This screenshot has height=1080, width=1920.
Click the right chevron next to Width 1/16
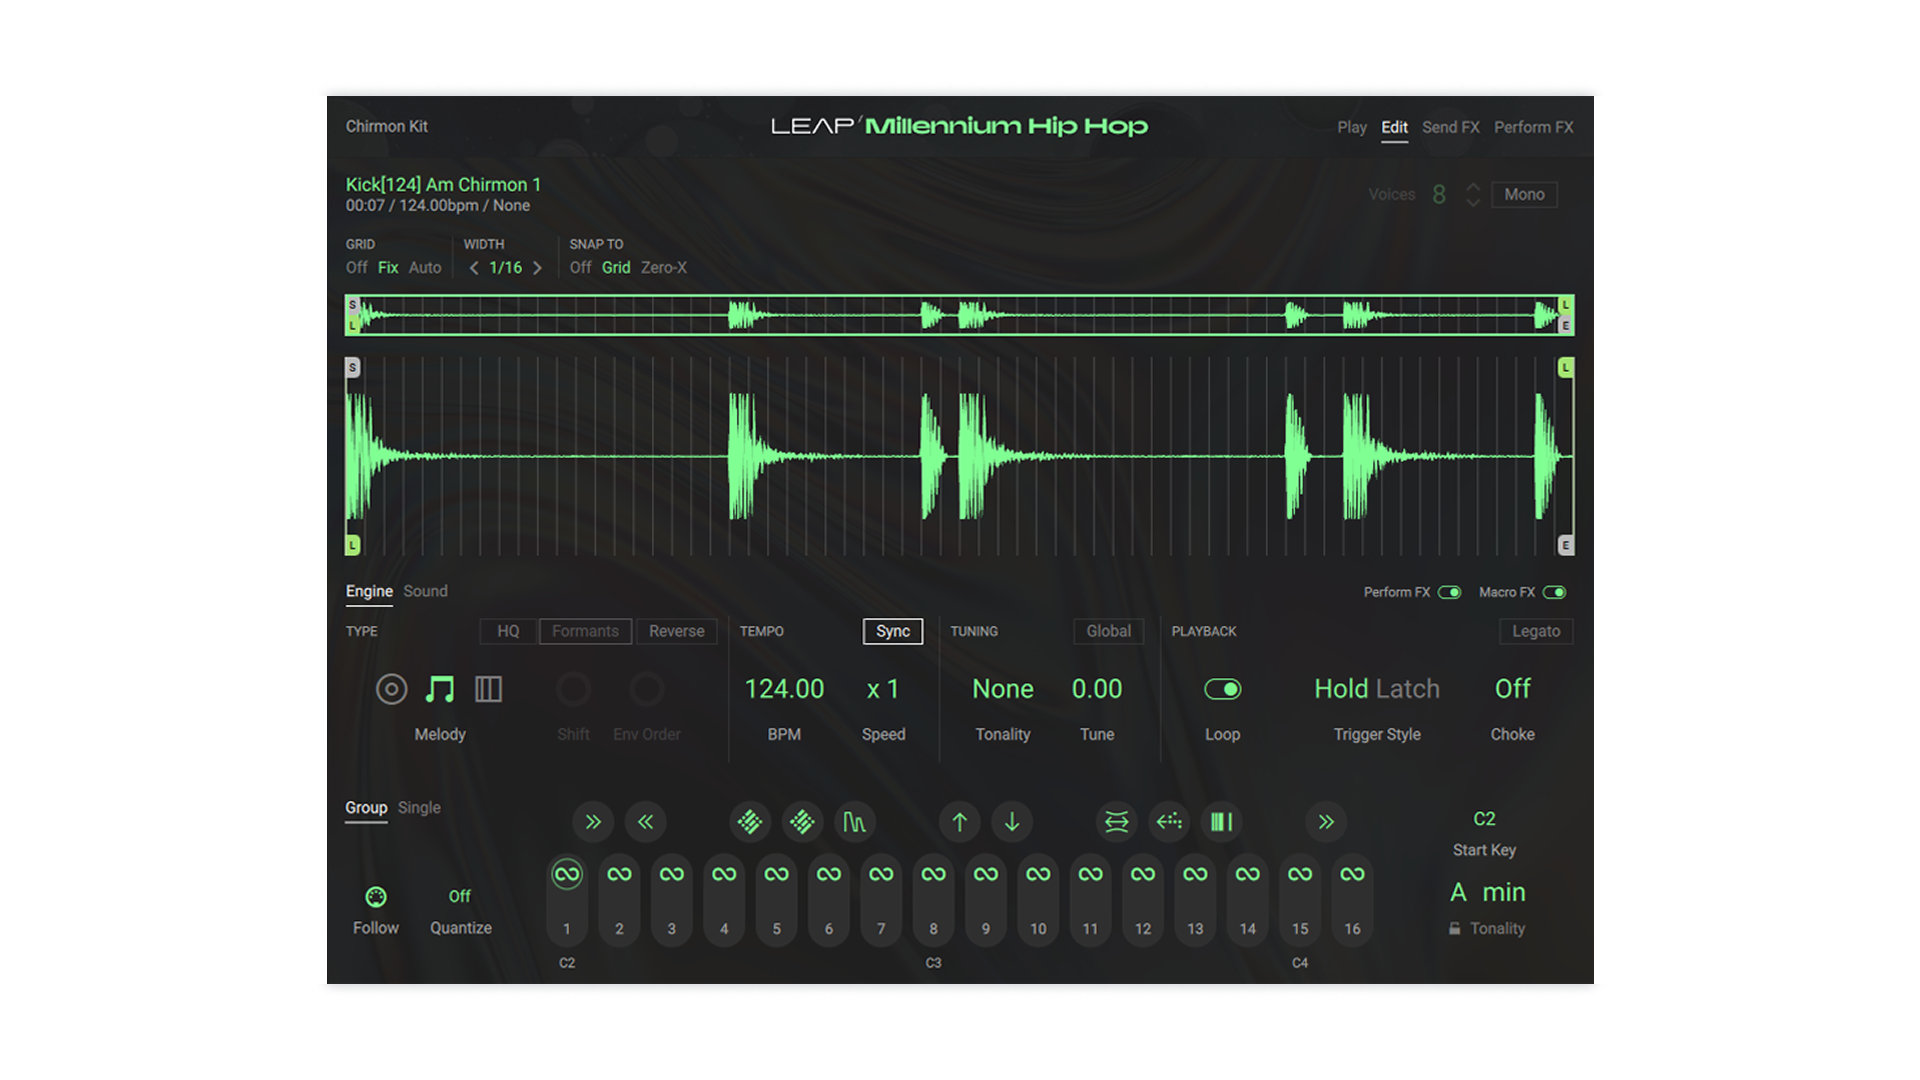click(x=537, y=268)
